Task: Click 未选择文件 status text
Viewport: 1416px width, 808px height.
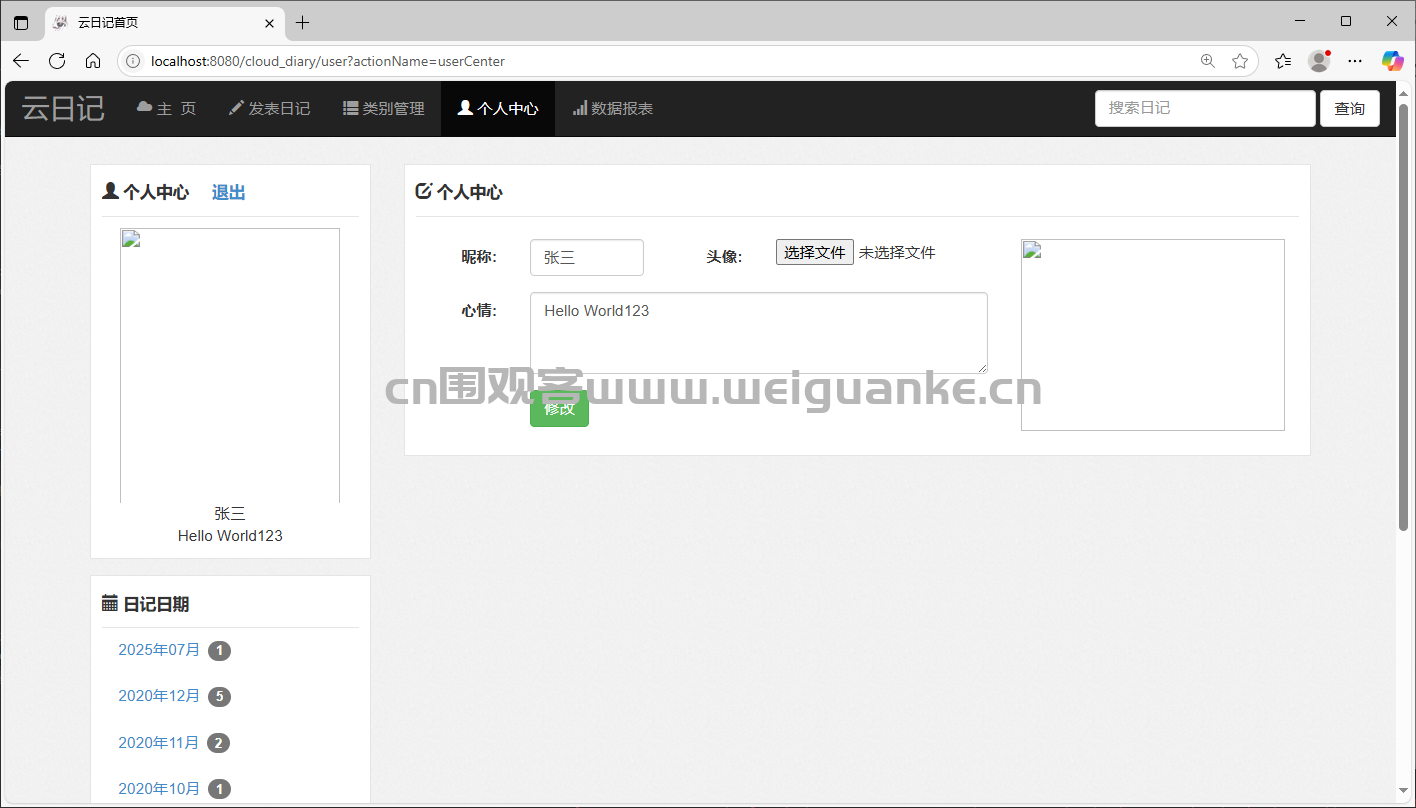Action: click(897, 252)
